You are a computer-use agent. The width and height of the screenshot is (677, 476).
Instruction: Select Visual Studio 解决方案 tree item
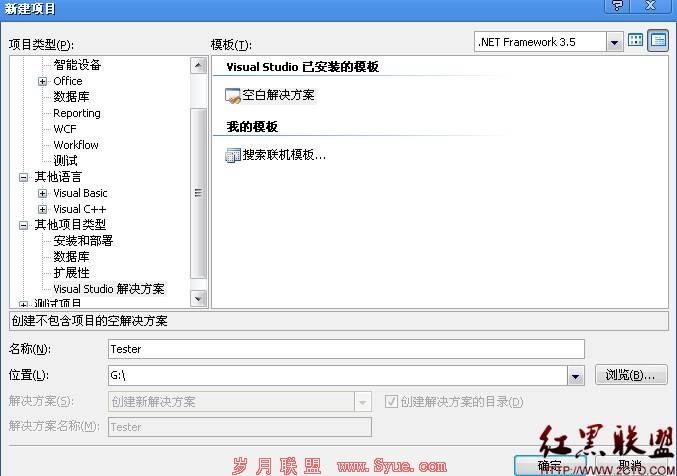[x=109, y=289]
